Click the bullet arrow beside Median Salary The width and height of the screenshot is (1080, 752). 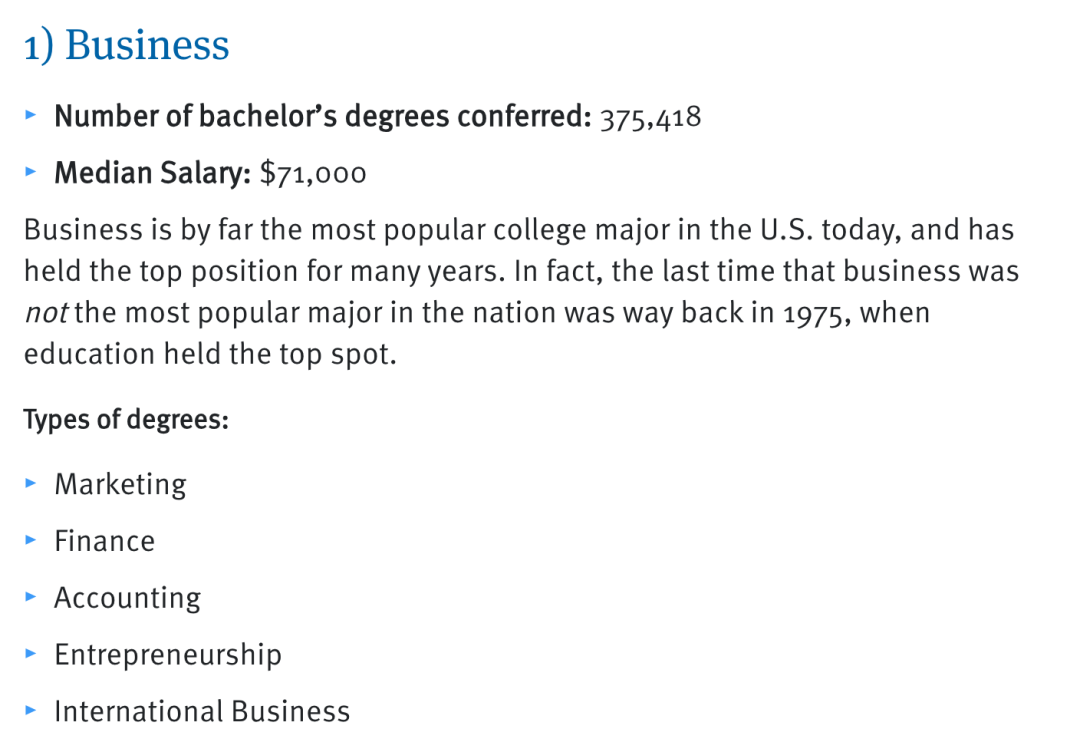pos(31,173)
